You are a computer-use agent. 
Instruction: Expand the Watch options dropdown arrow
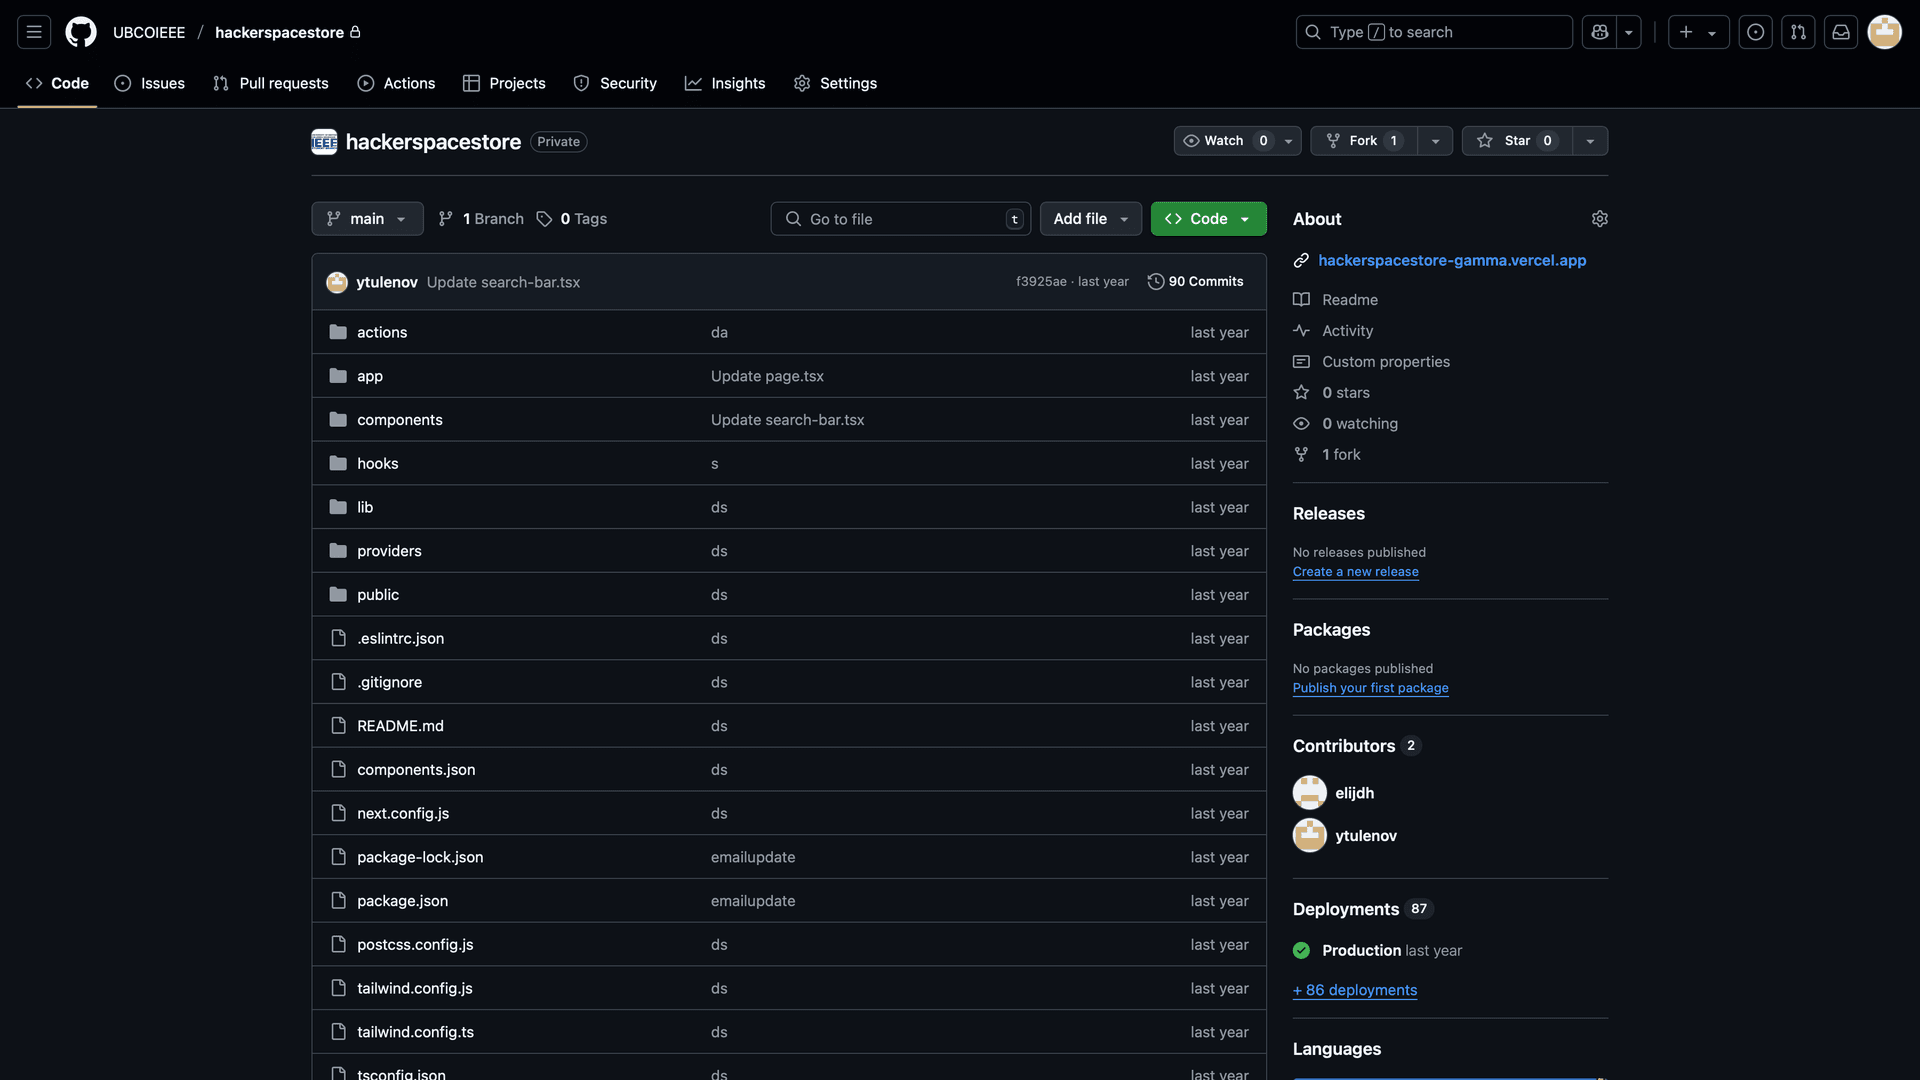coord(1289,141)
